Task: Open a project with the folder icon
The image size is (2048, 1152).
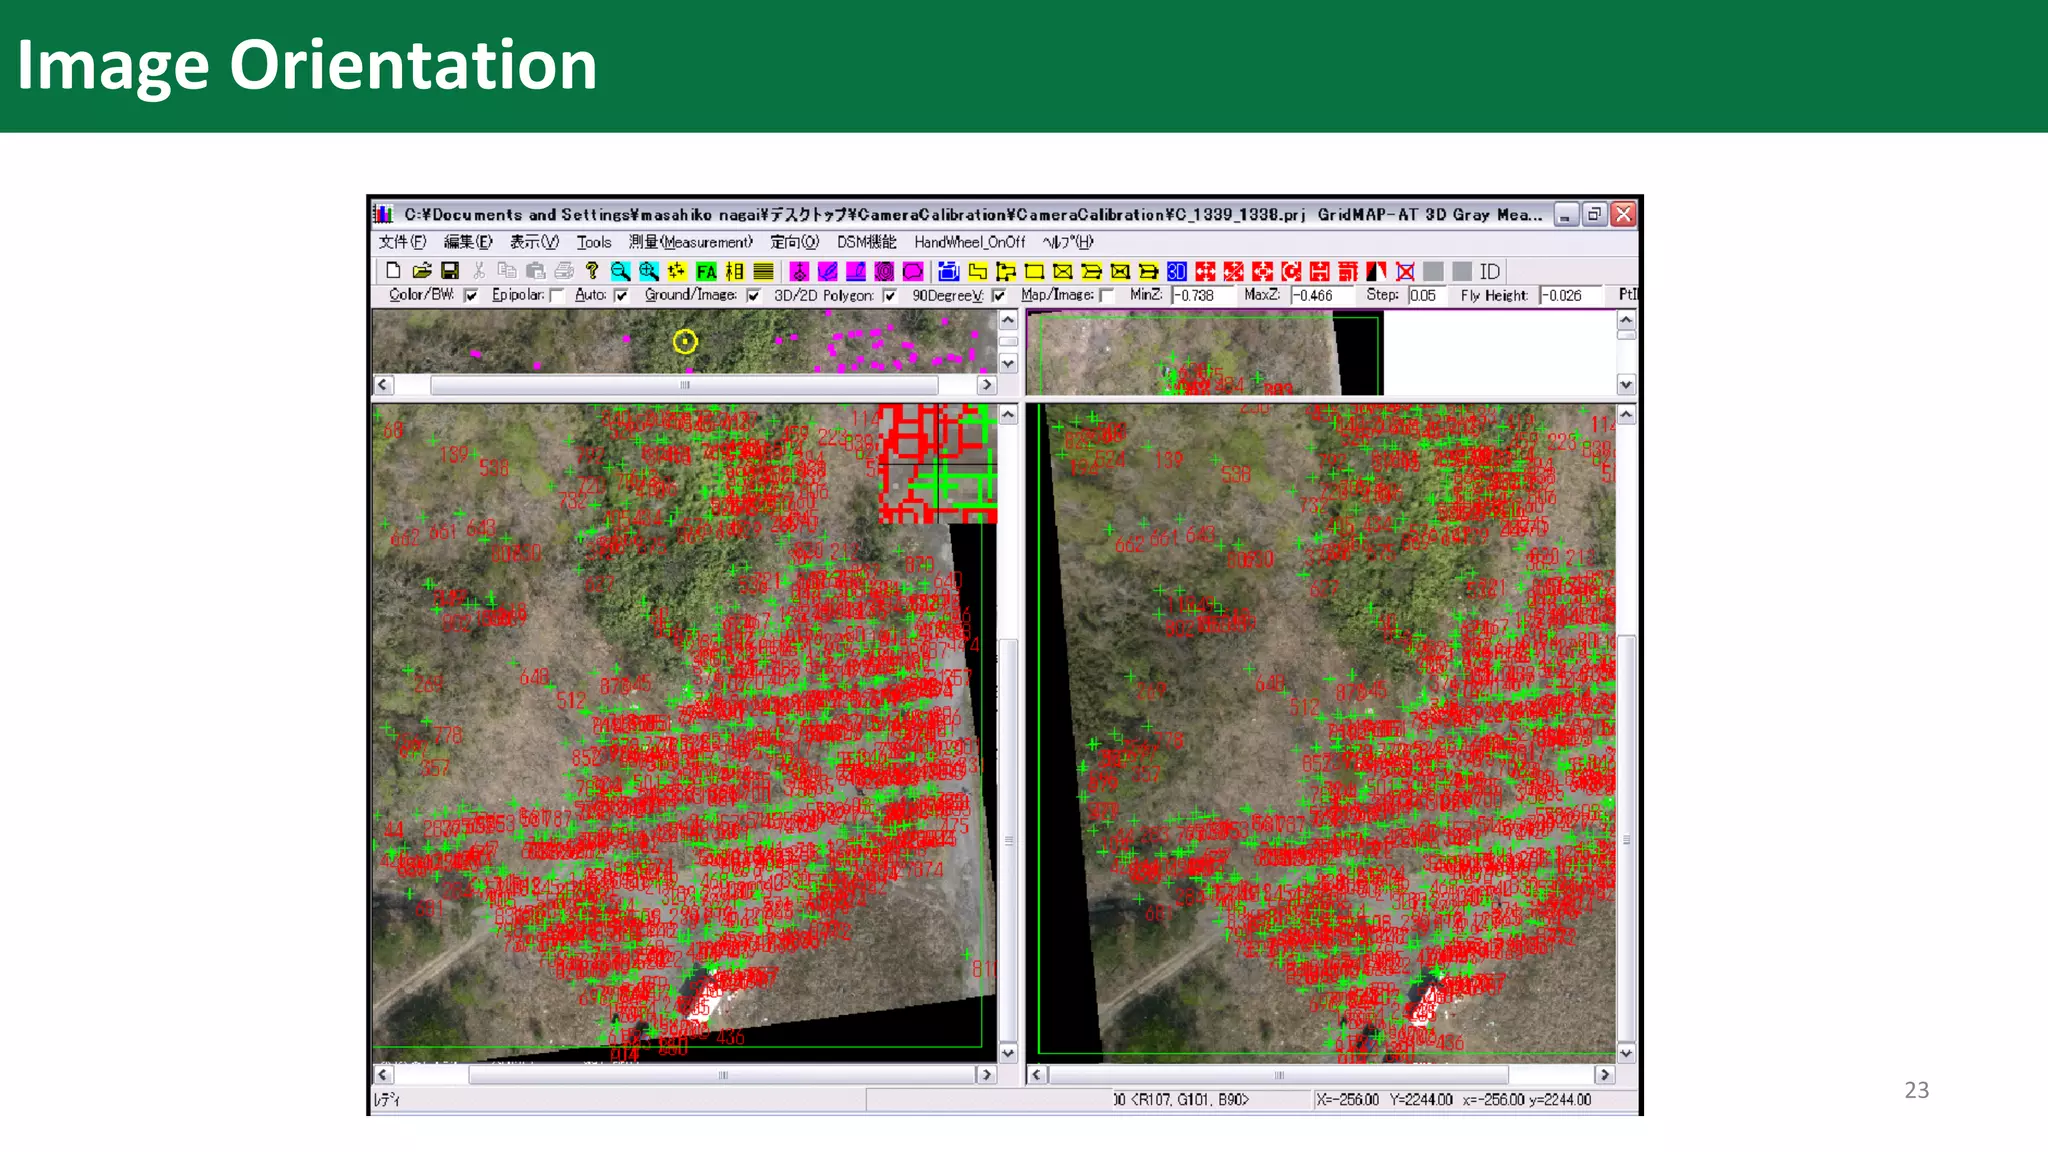Action: point(421,271)
